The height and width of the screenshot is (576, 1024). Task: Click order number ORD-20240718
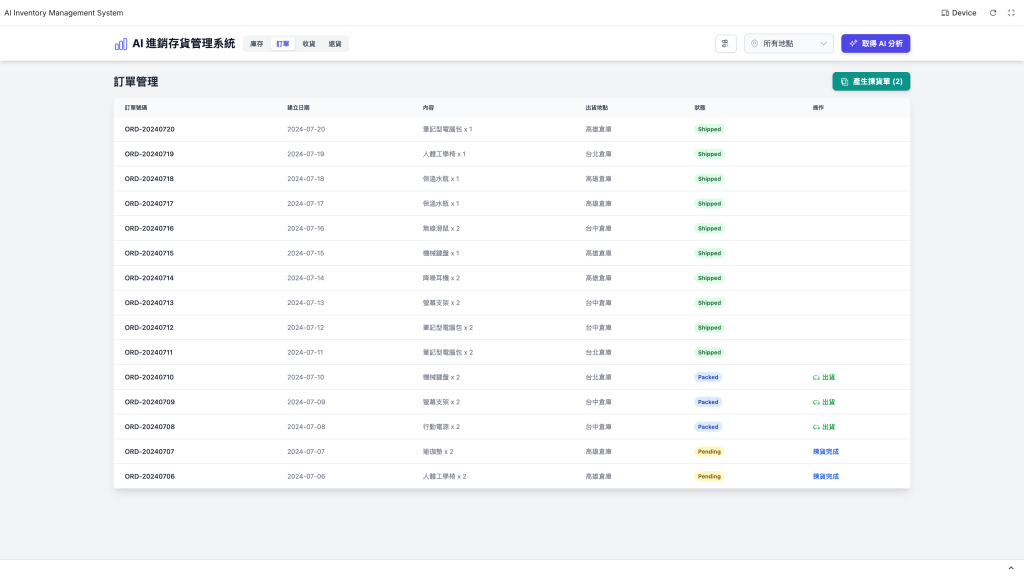(x=150, y=179)
